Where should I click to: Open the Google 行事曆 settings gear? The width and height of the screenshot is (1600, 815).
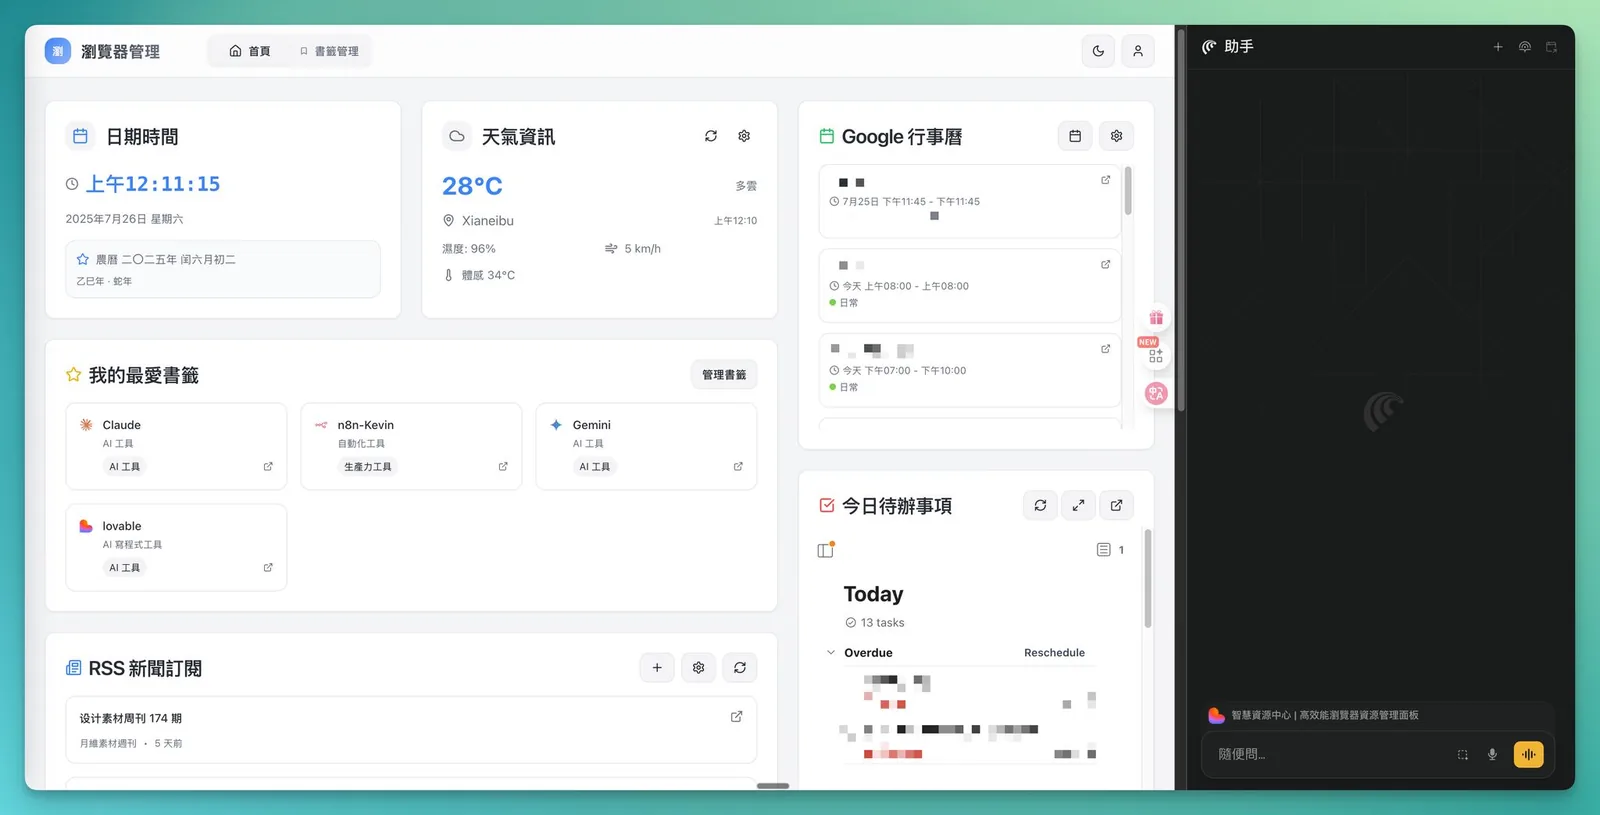(x=1116, y=136)
